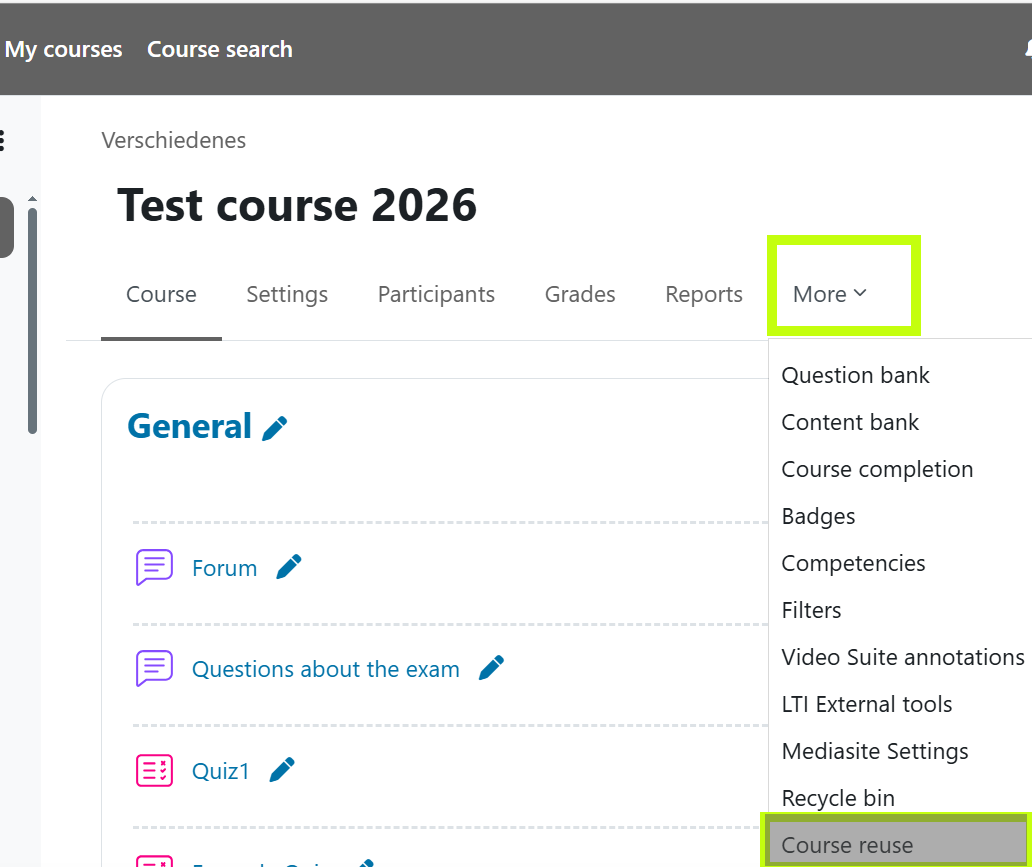This screenshot has width=1032, height=867.
Task: Open the Verschiedenes breadcrumb link
Action: pos(174,140)
